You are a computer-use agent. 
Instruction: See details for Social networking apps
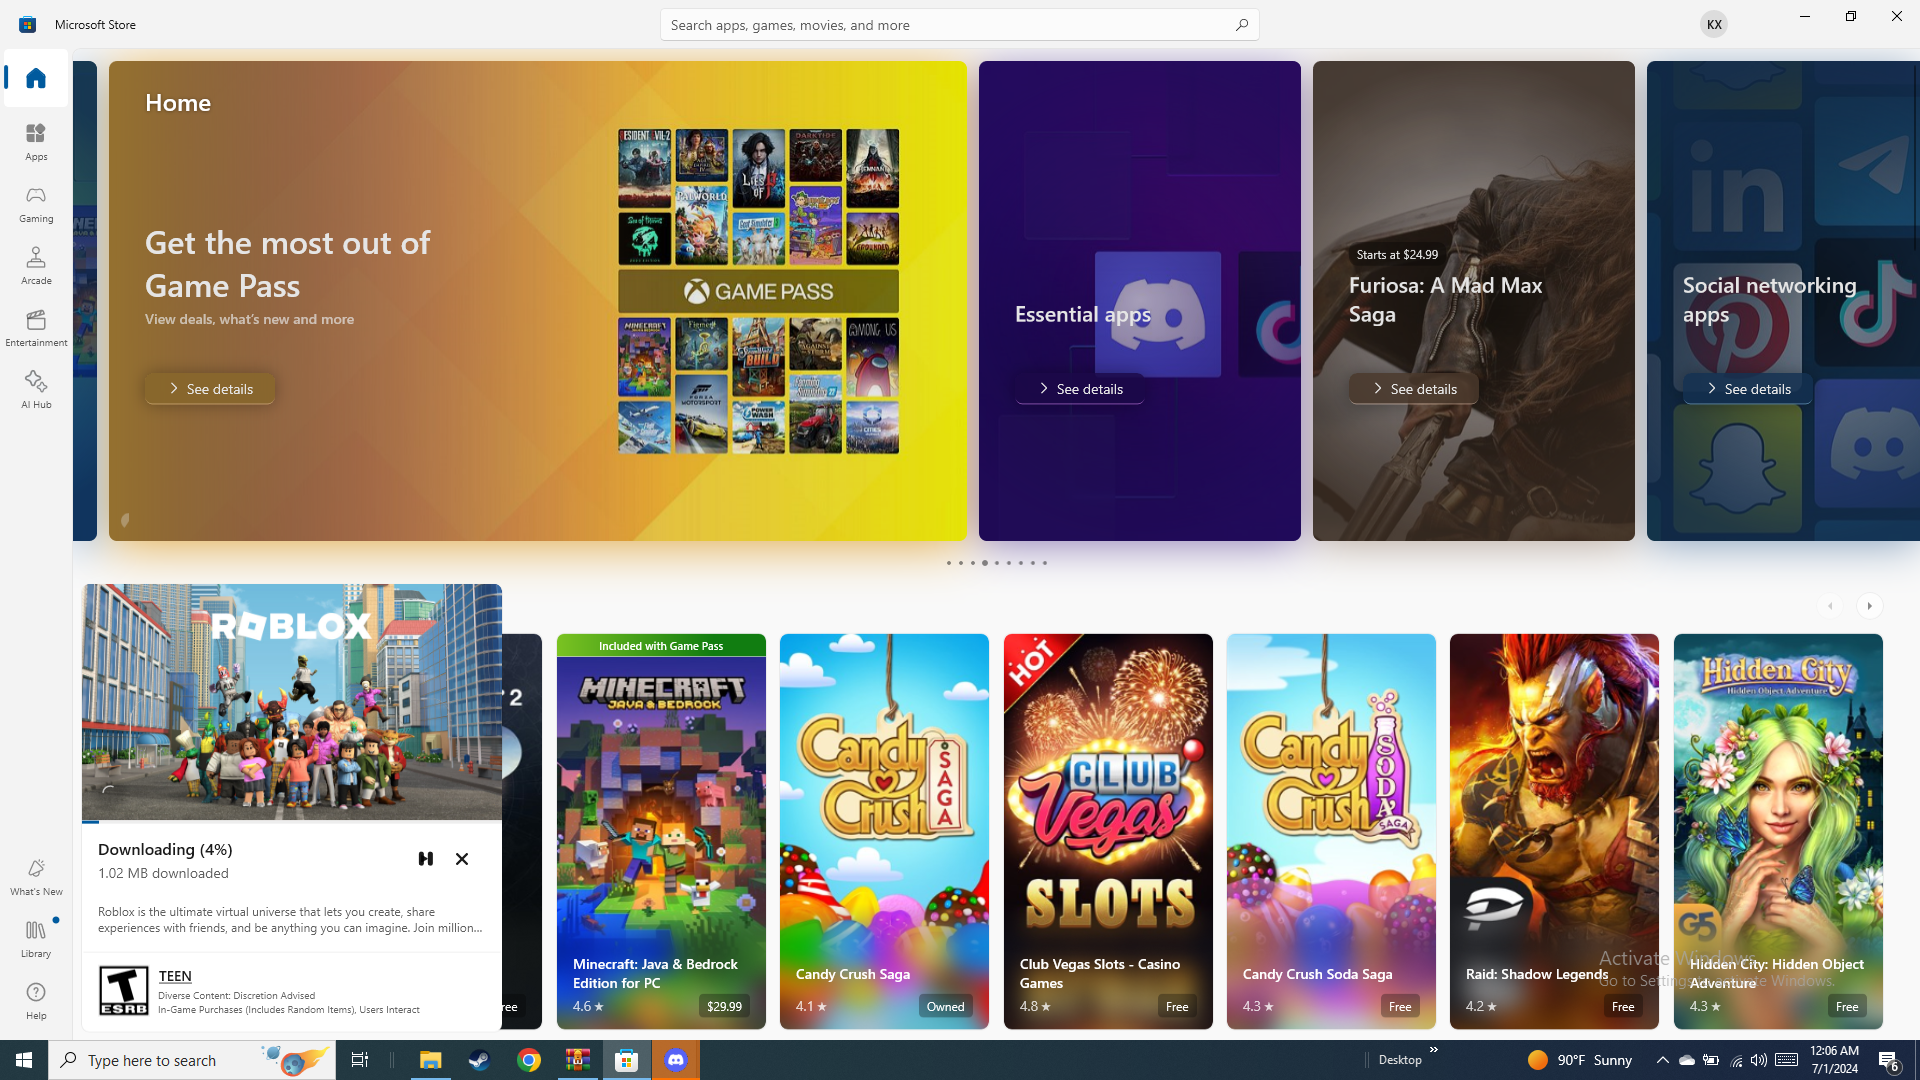click(1748, 389)
